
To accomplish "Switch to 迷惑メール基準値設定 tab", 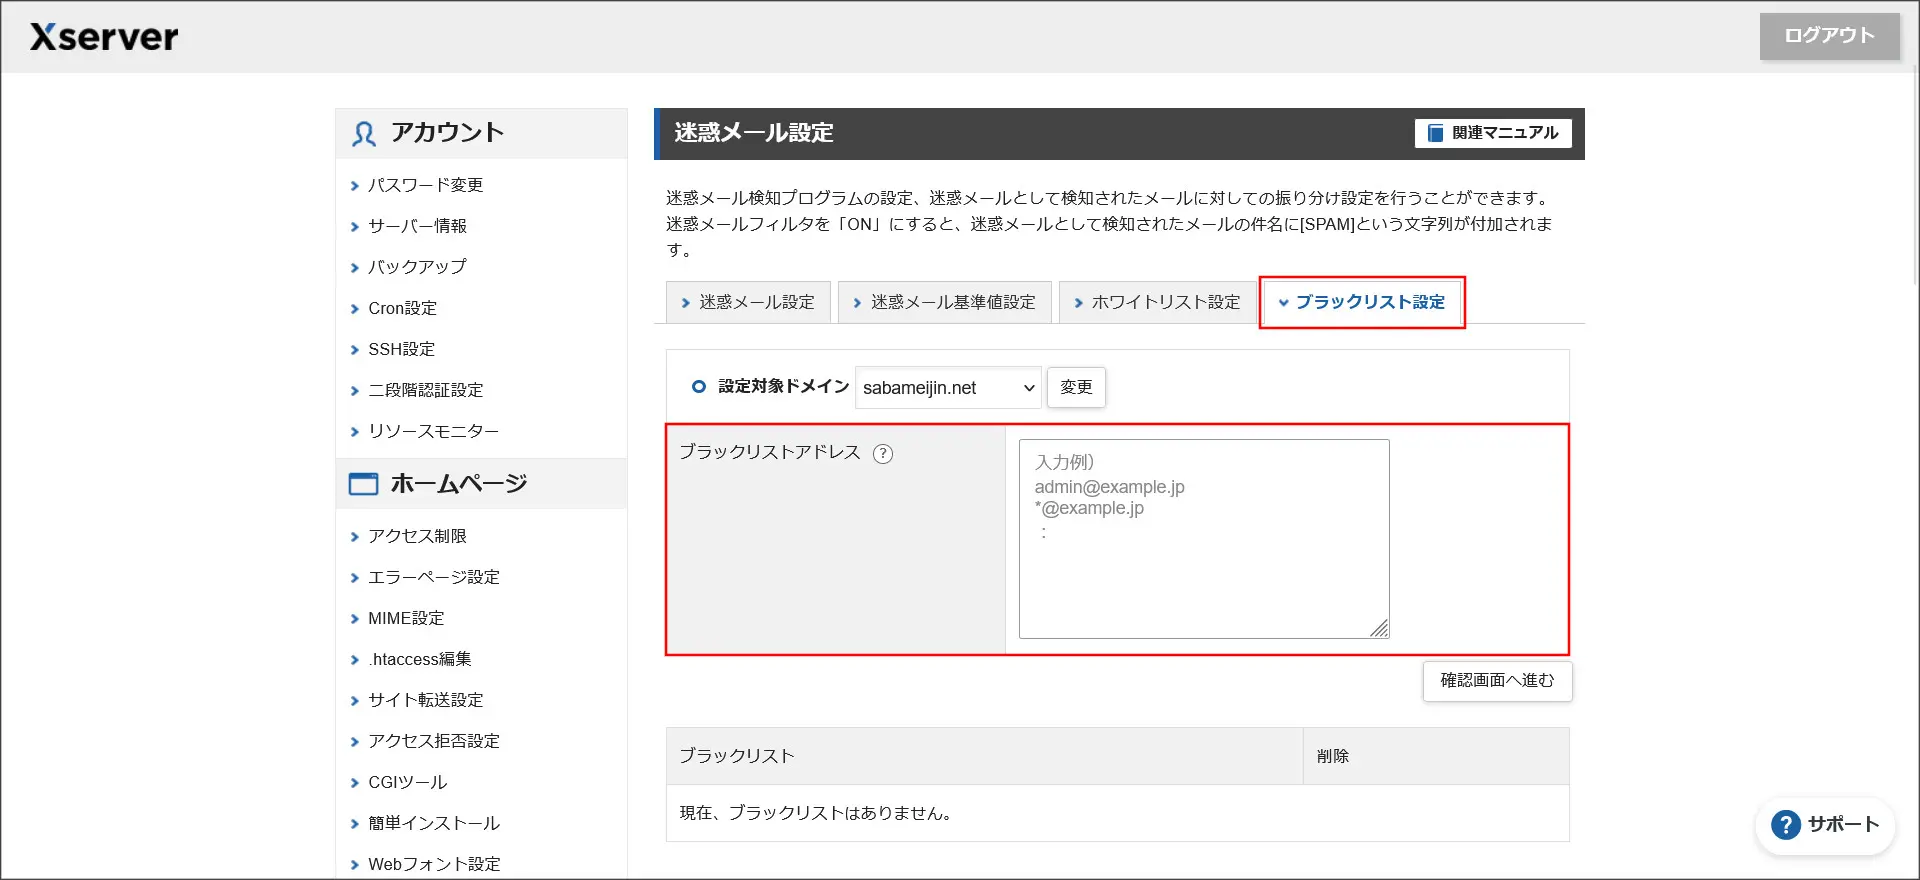I will (x=945, y=302).
